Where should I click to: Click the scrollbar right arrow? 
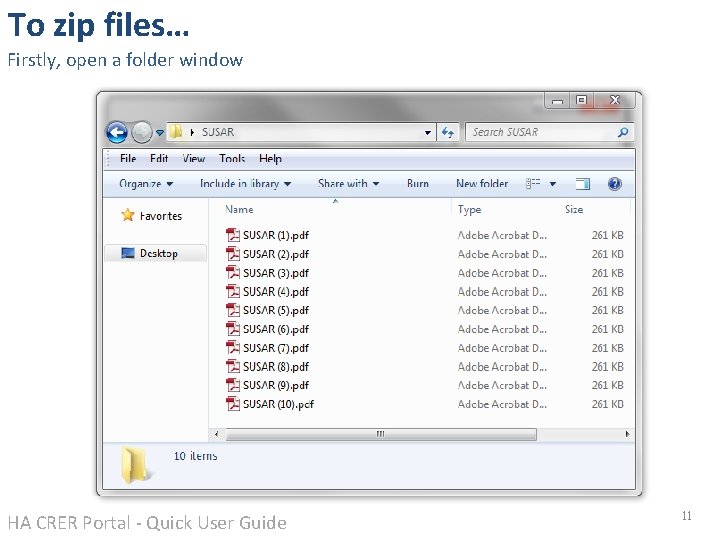click(627, 434)
